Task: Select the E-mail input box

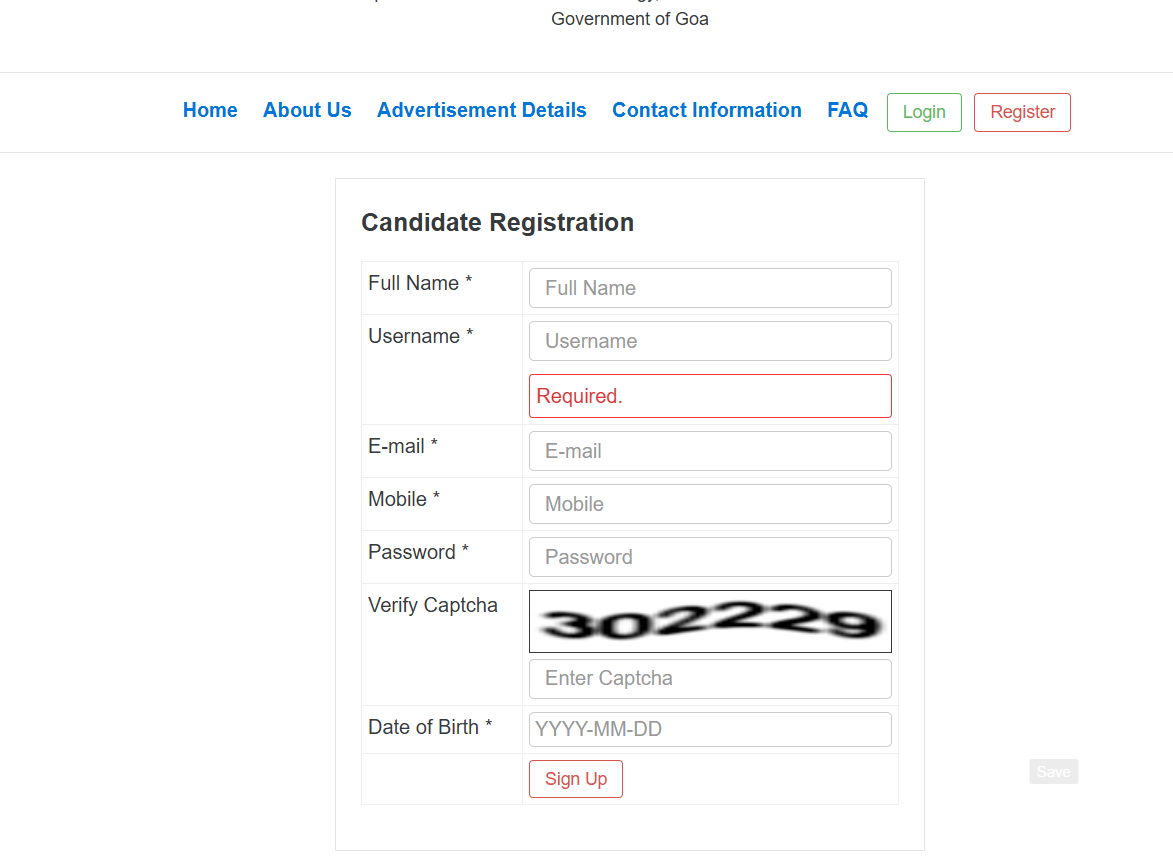Action: pos(710,451)
